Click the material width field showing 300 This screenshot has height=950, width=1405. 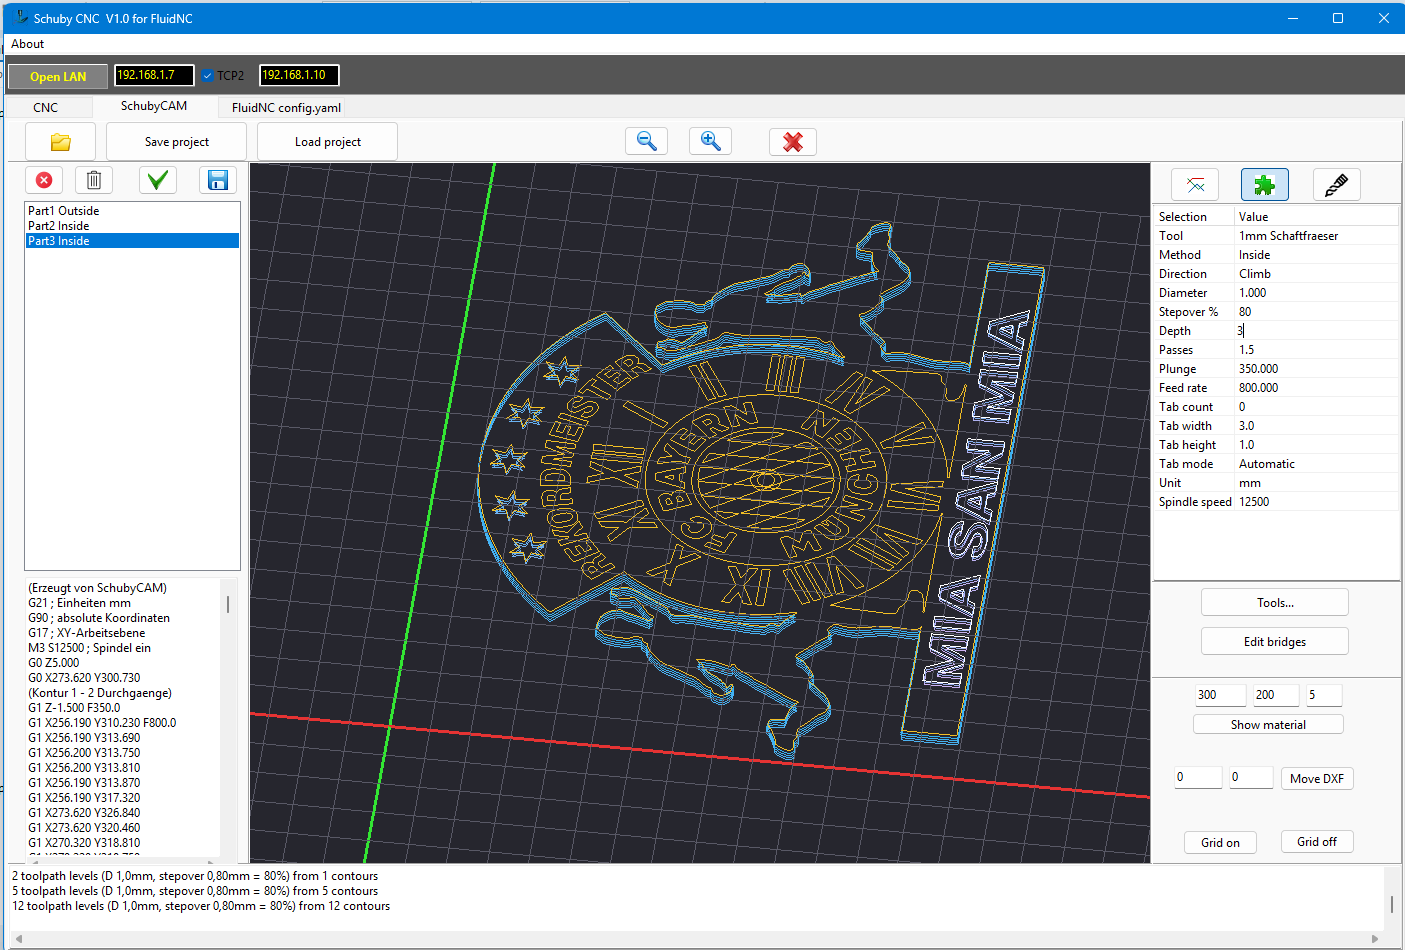point(1220,695)
